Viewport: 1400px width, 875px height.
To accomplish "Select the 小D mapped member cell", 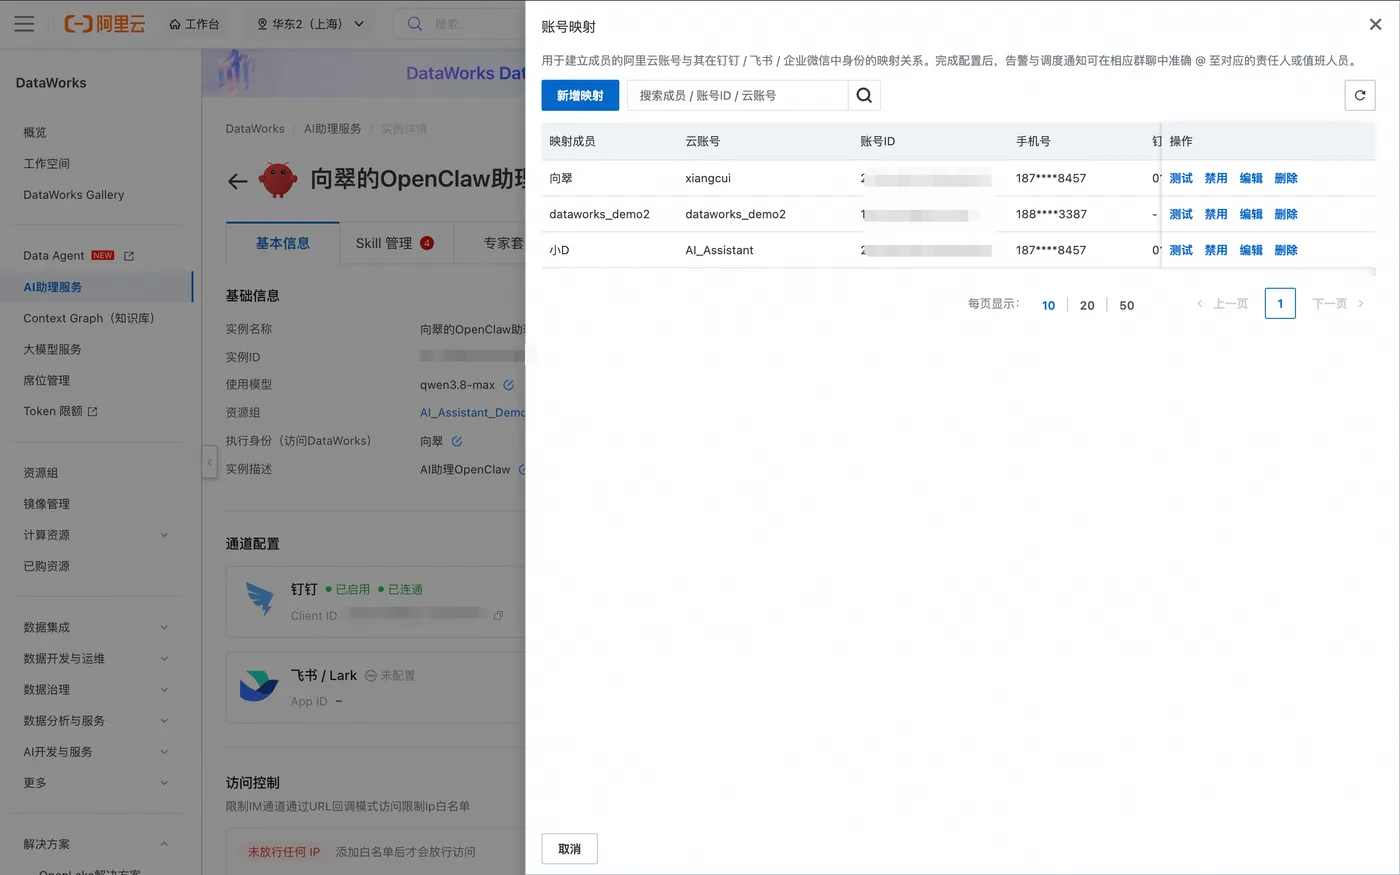I will pos(559,250).
